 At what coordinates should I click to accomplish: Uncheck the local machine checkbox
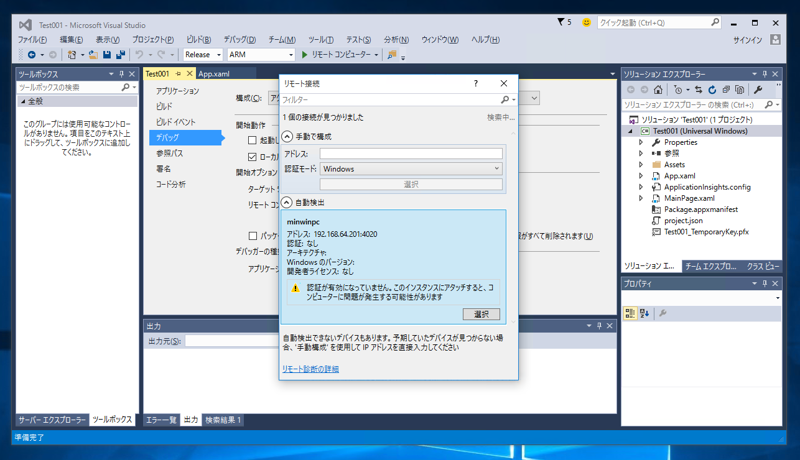coord(252,157)
